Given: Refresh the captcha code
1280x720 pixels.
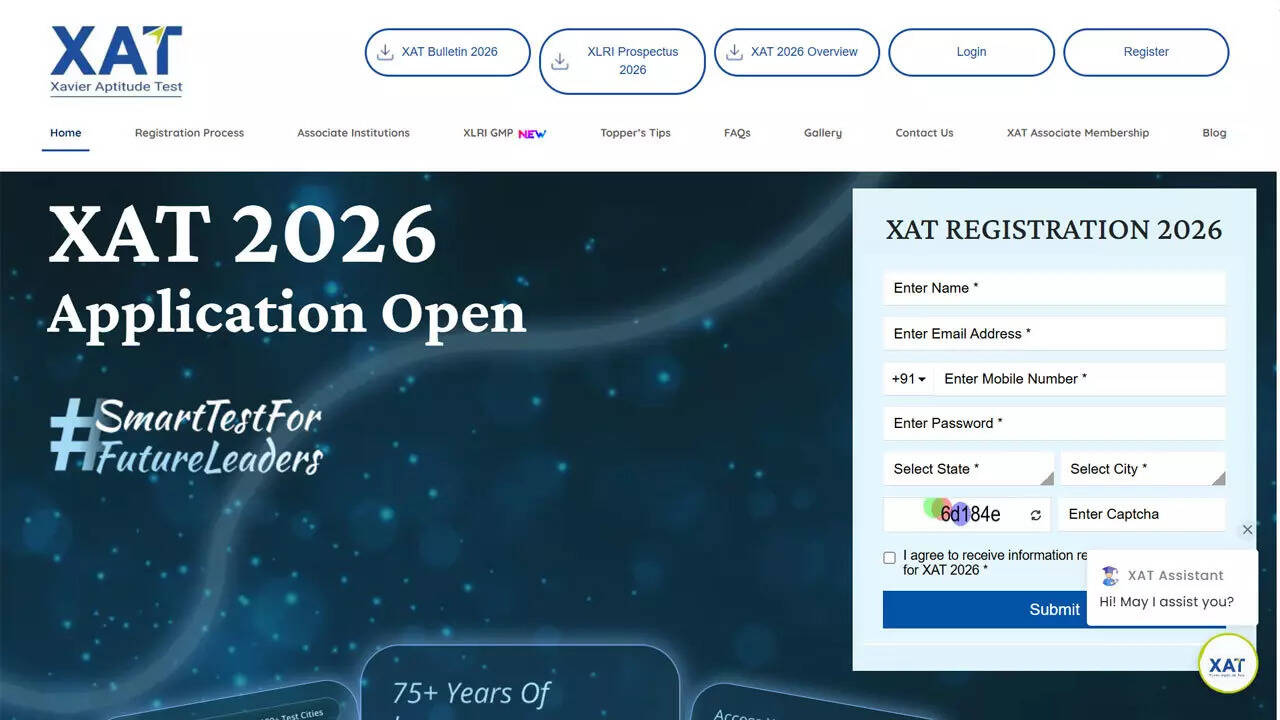Looking at the screenshot, I should click(x=1035, y=514).
